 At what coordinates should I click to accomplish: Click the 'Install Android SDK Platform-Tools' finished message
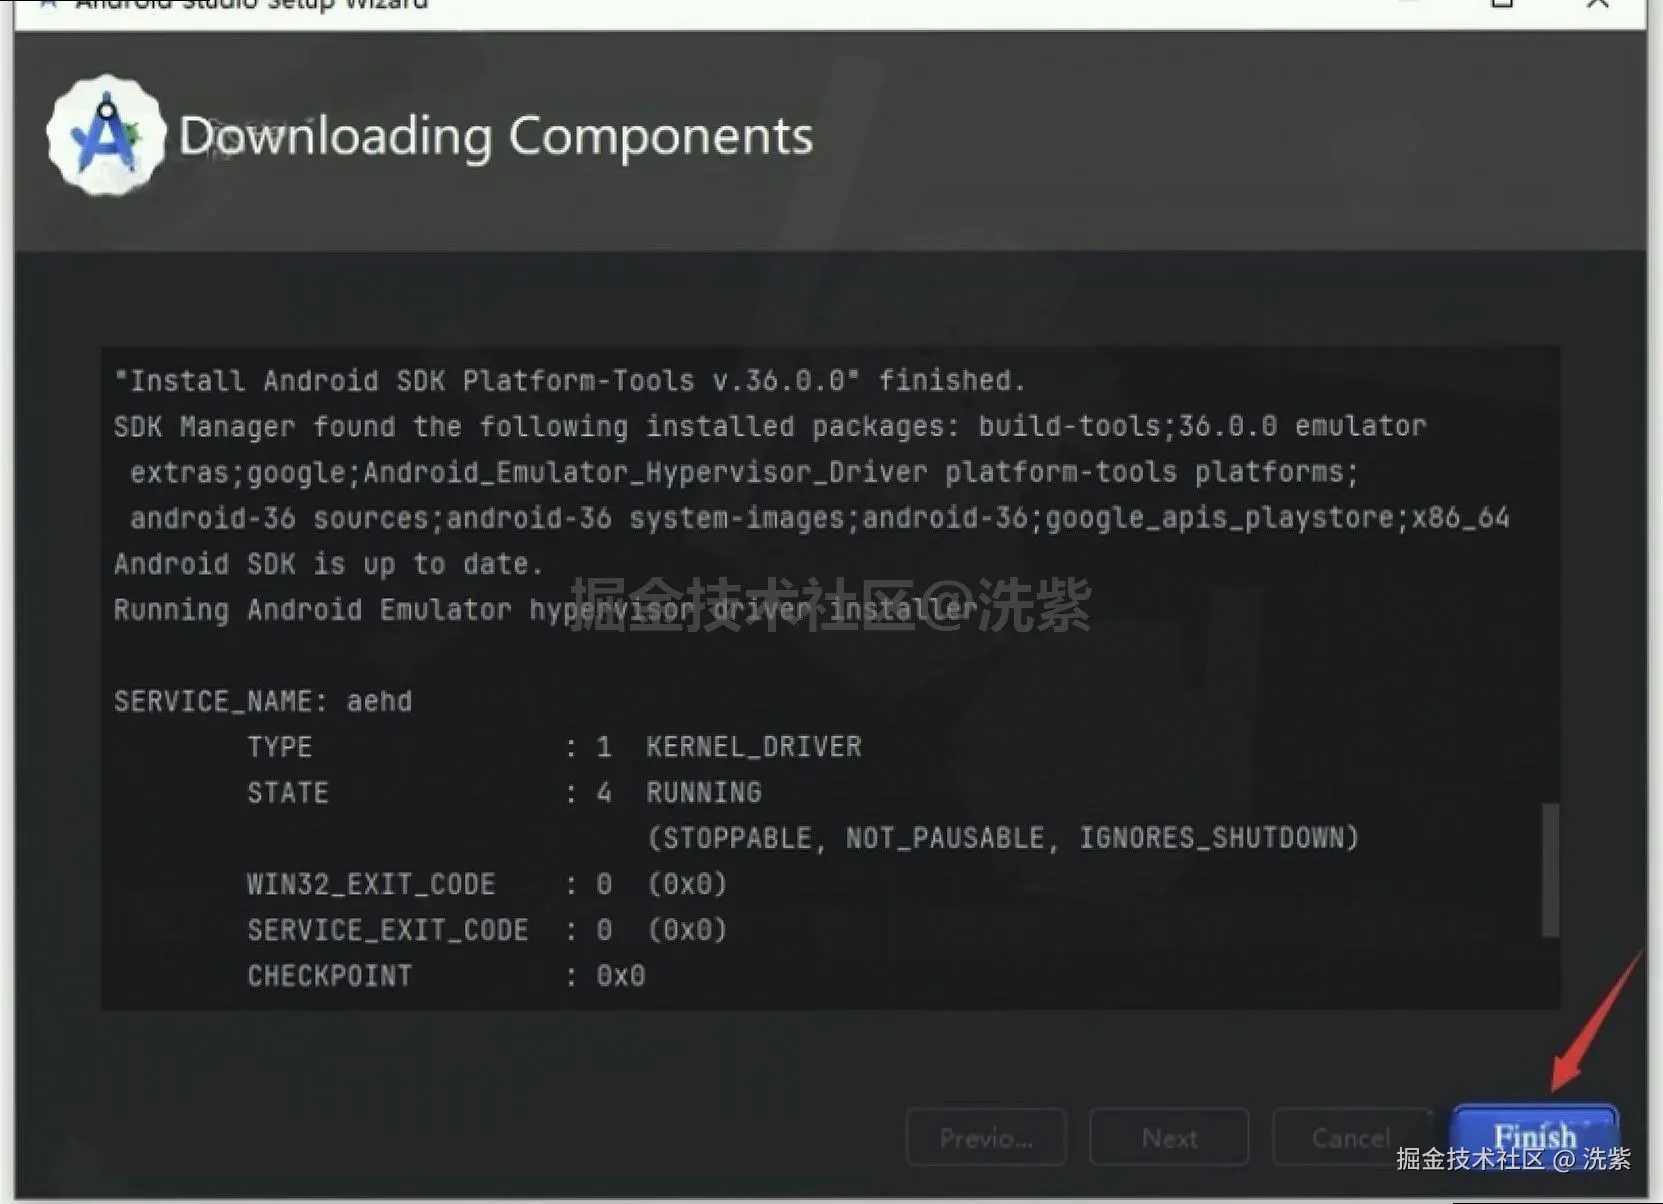point(569,380)
